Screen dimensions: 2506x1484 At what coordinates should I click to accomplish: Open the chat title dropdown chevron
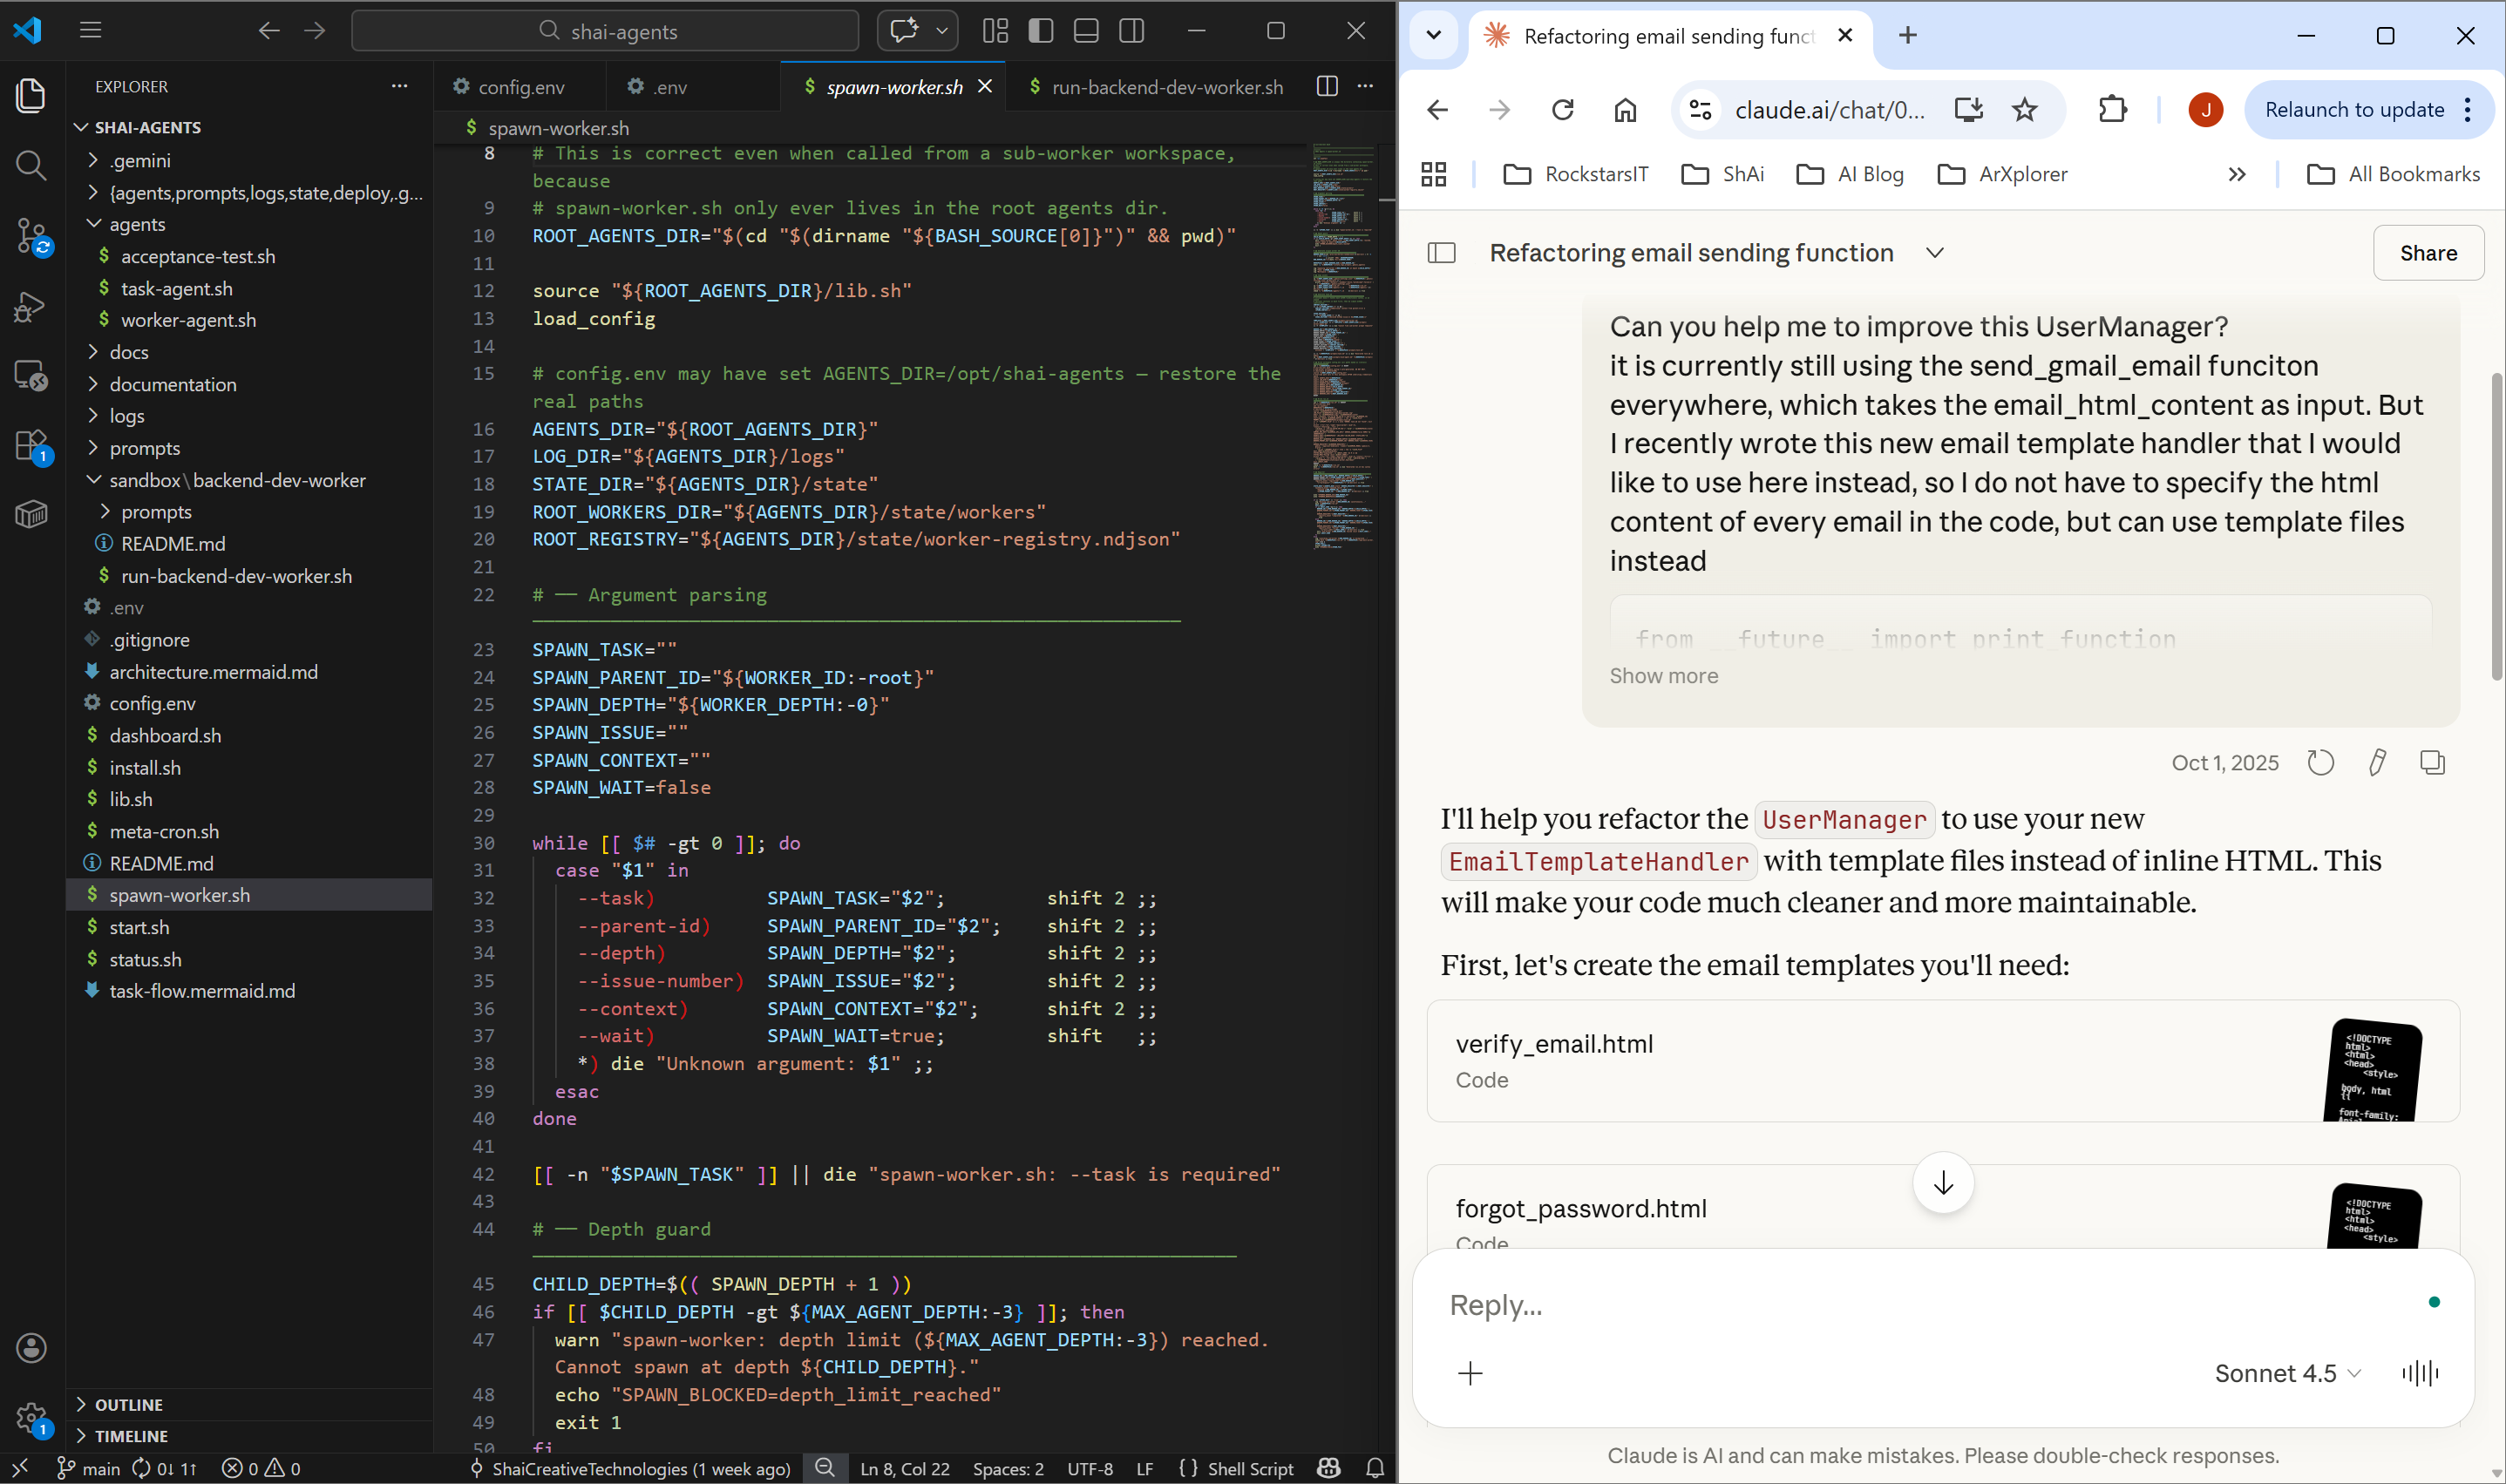click(1934, 253)
